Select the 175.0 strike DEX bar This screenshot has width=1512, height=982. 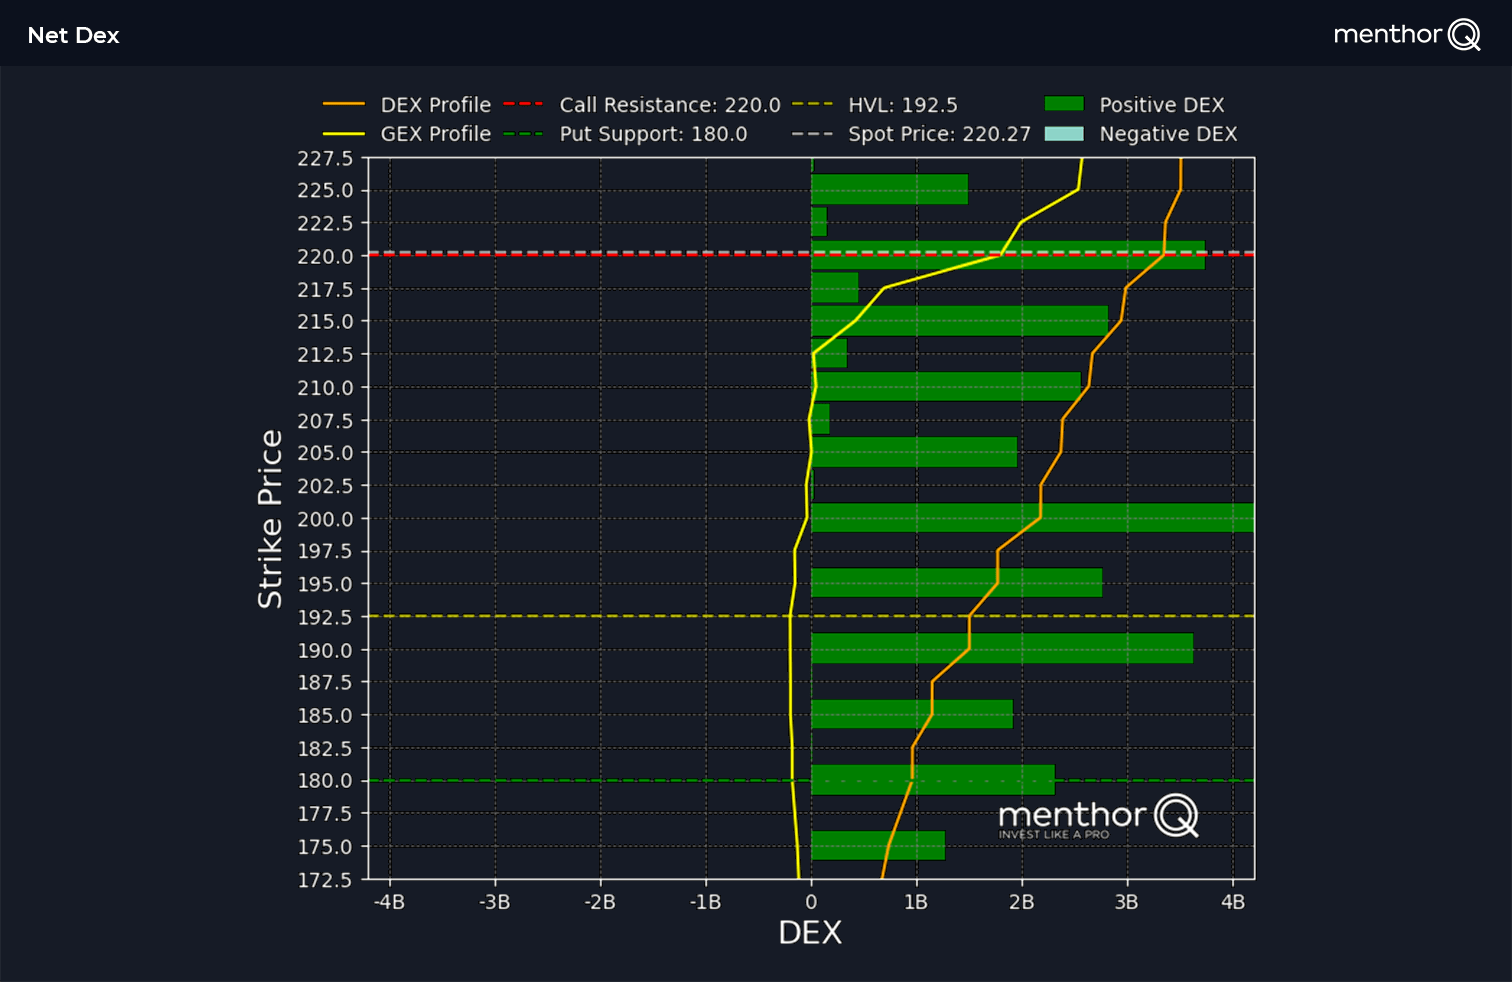coord(878,846)
